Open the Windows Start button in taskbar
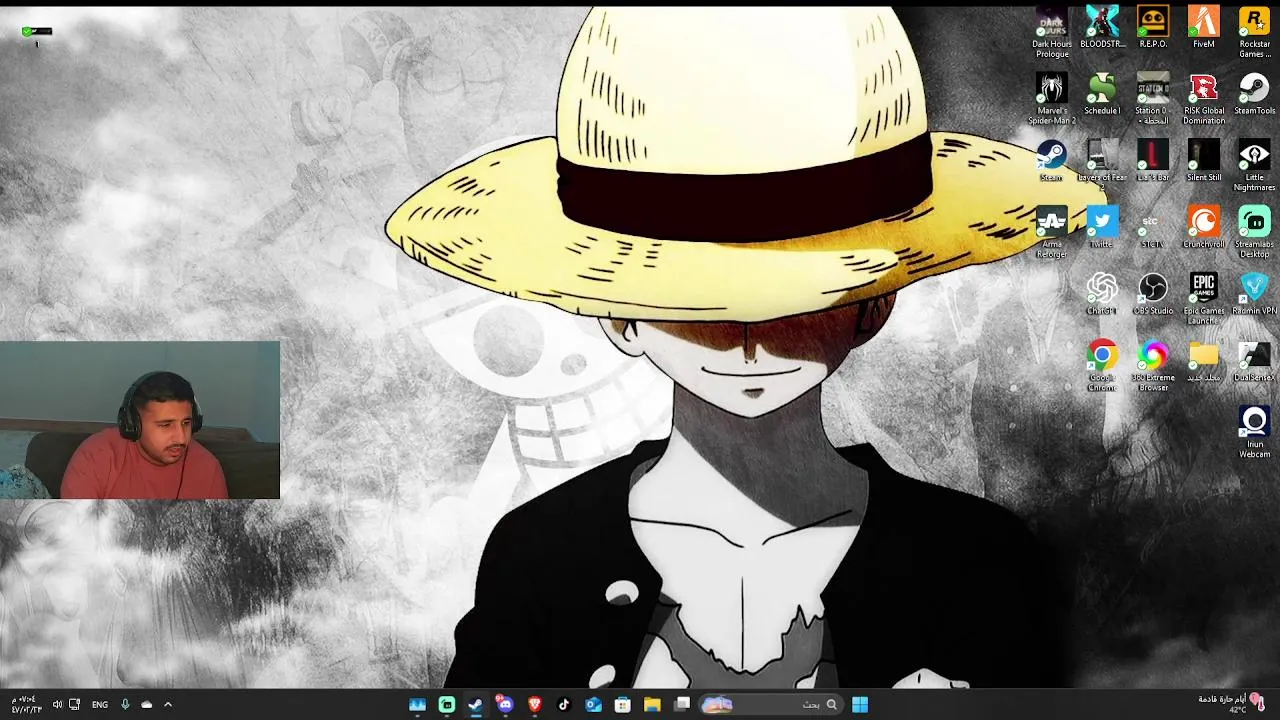This screenshot has width=1280, height=720. click(860, 704)
